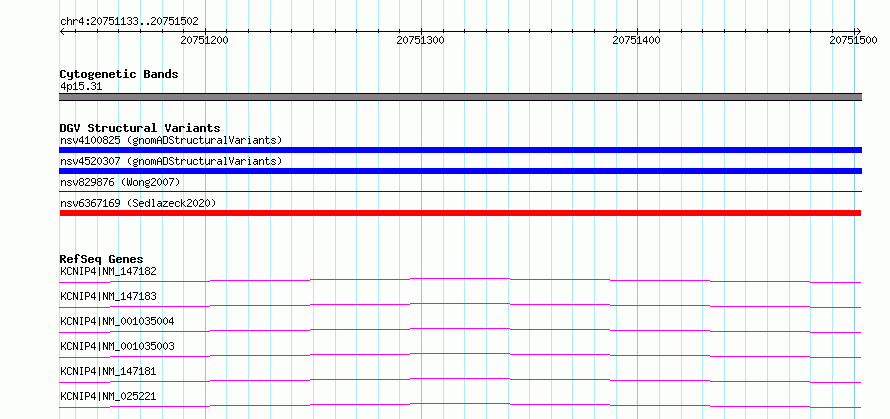Open variant label nsv829876 (Wong2007)

pyautogui.click(x=120, y=182)
